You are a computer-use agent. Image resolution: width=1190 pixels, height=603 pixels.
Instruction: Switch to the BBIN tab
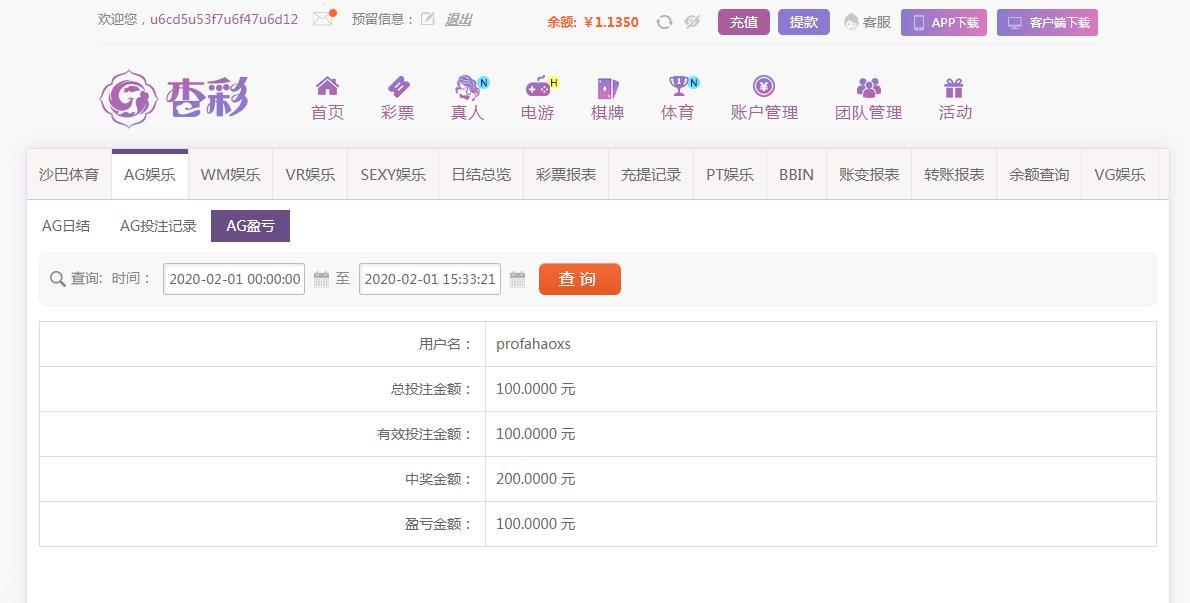(x=796, y=174)
